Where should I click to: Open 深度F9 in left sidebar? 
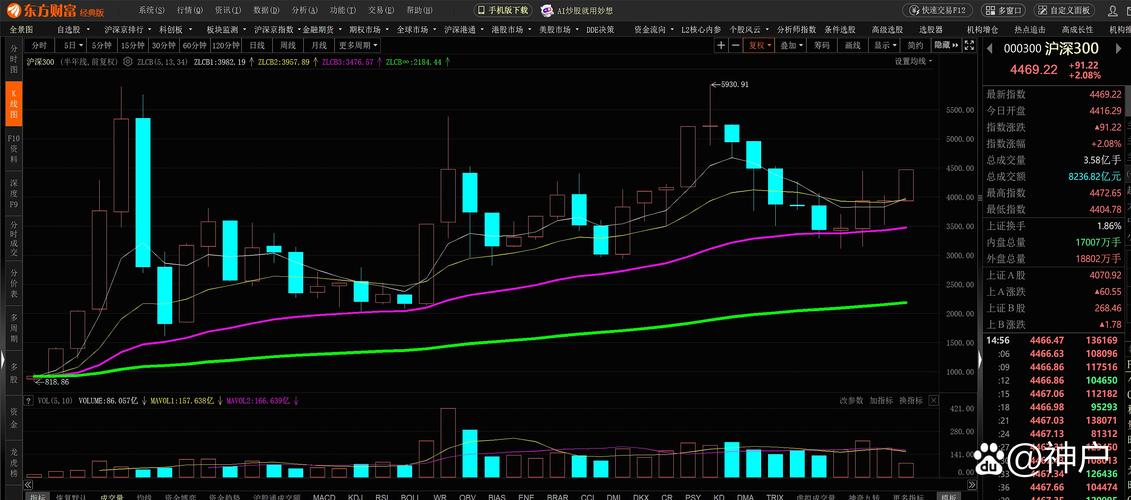pos(13,193)
